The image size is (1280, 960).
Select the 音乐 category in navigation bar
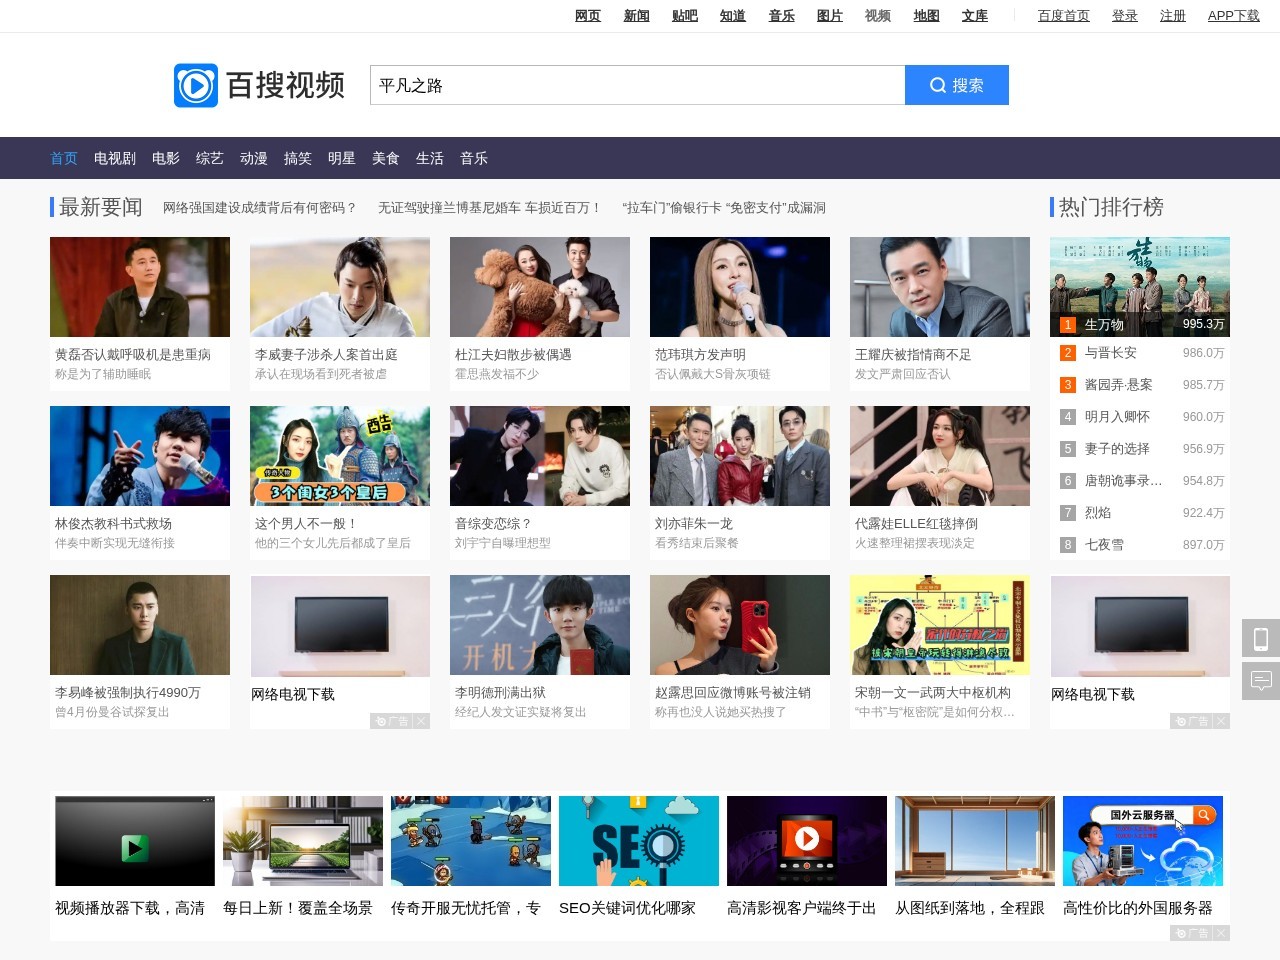474,158
